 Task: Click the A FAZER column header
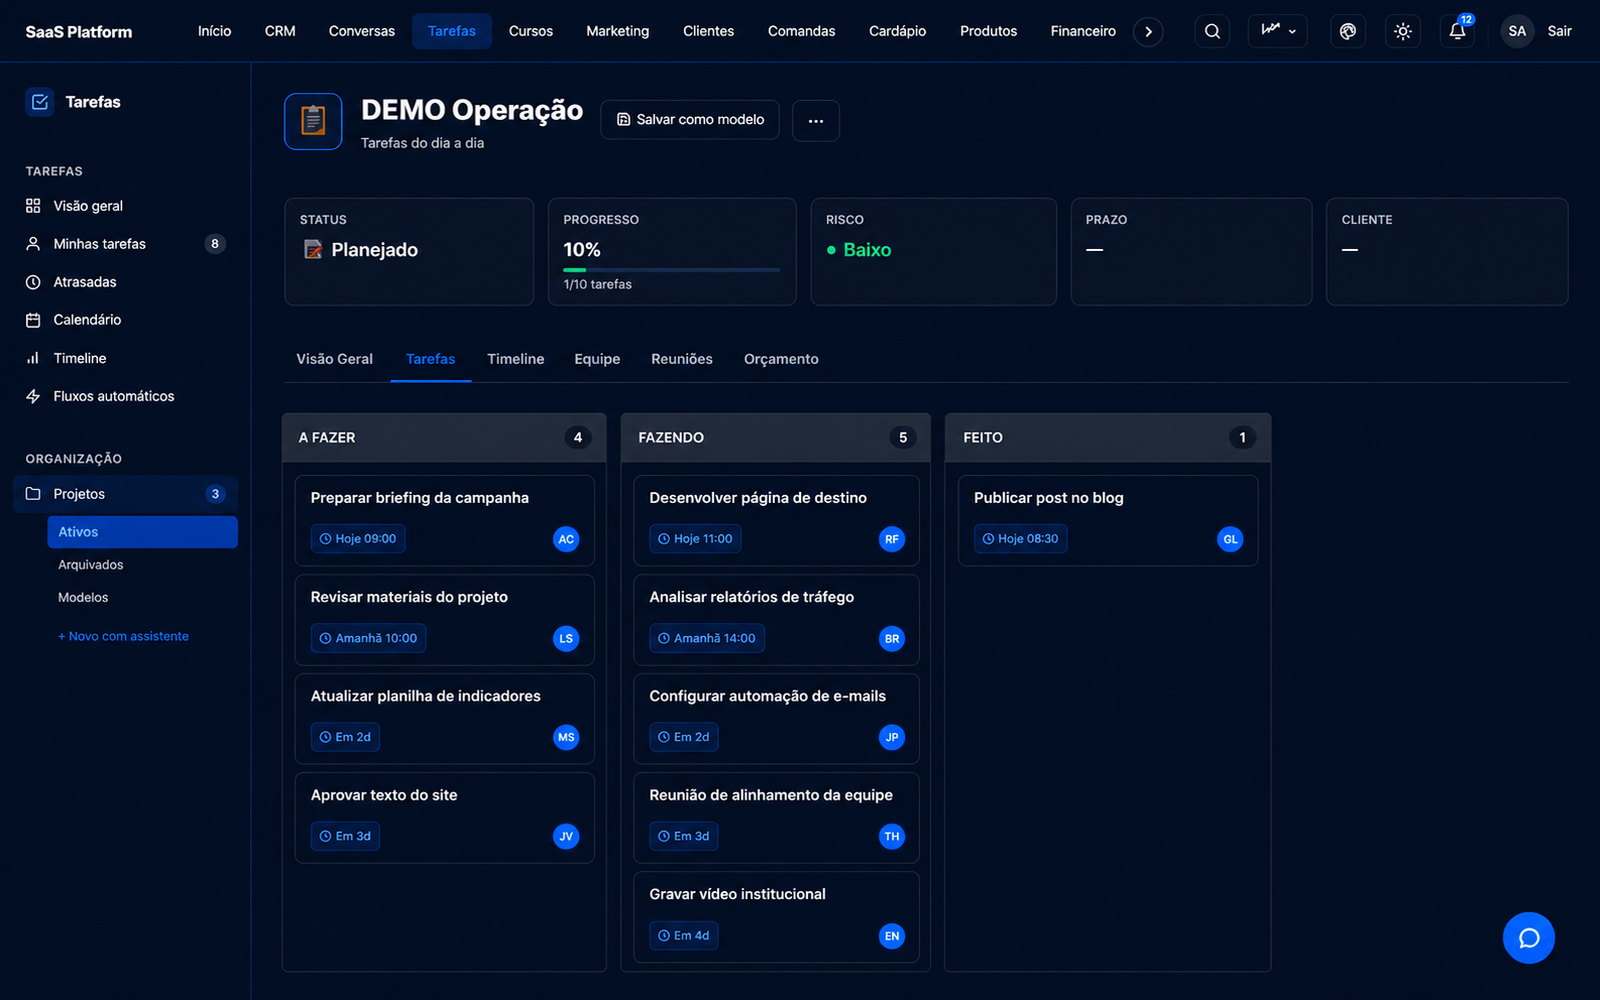click(444, 437)
